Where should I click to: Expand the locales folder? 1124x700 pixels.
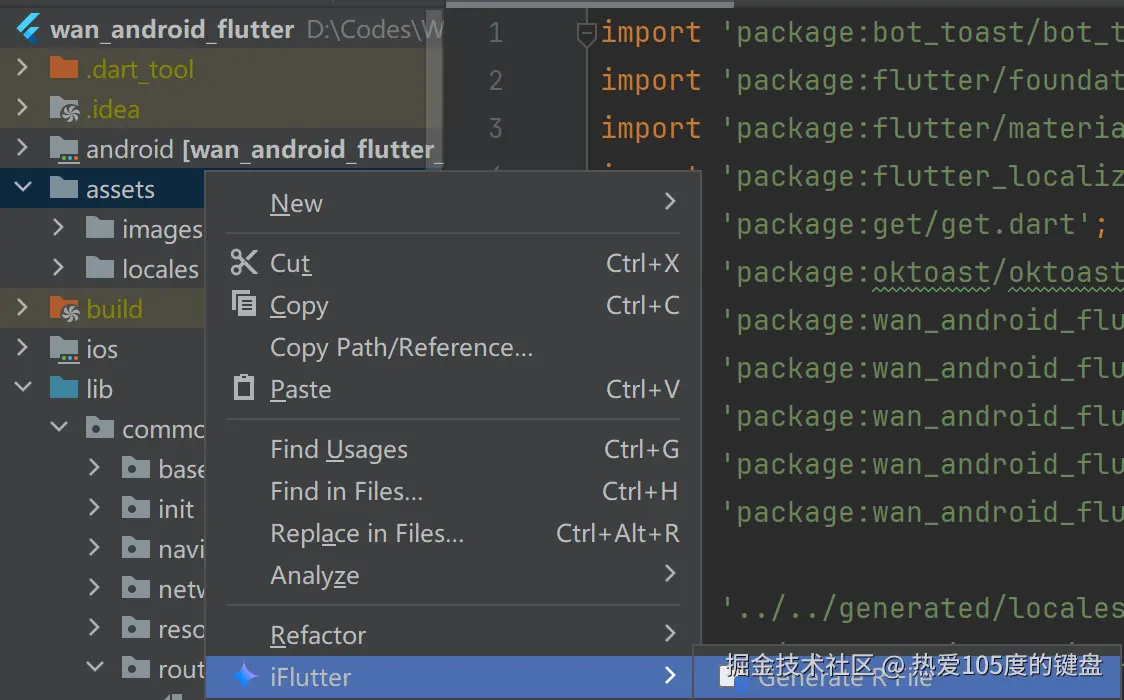pyautogui.click(x=58, y=268)
